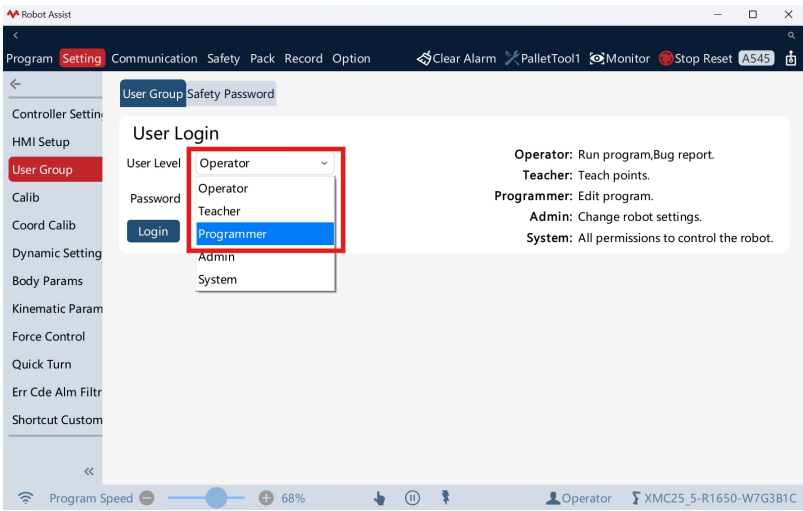Select User Group in the sidebar
The width and height of the screenshot is (803, 511).
coord(55,169)
